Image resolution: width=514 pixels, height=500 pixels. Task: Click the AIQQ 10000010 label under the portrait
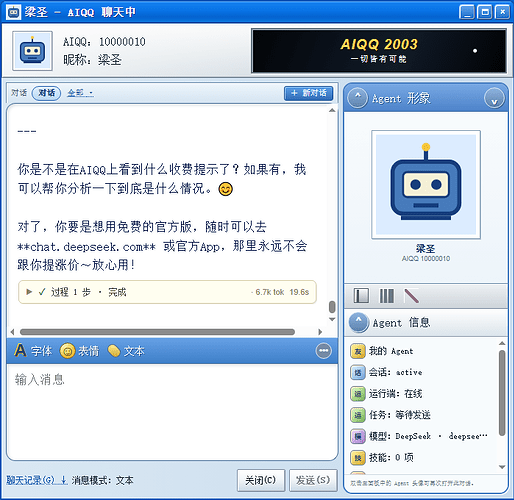pos(426,258)
